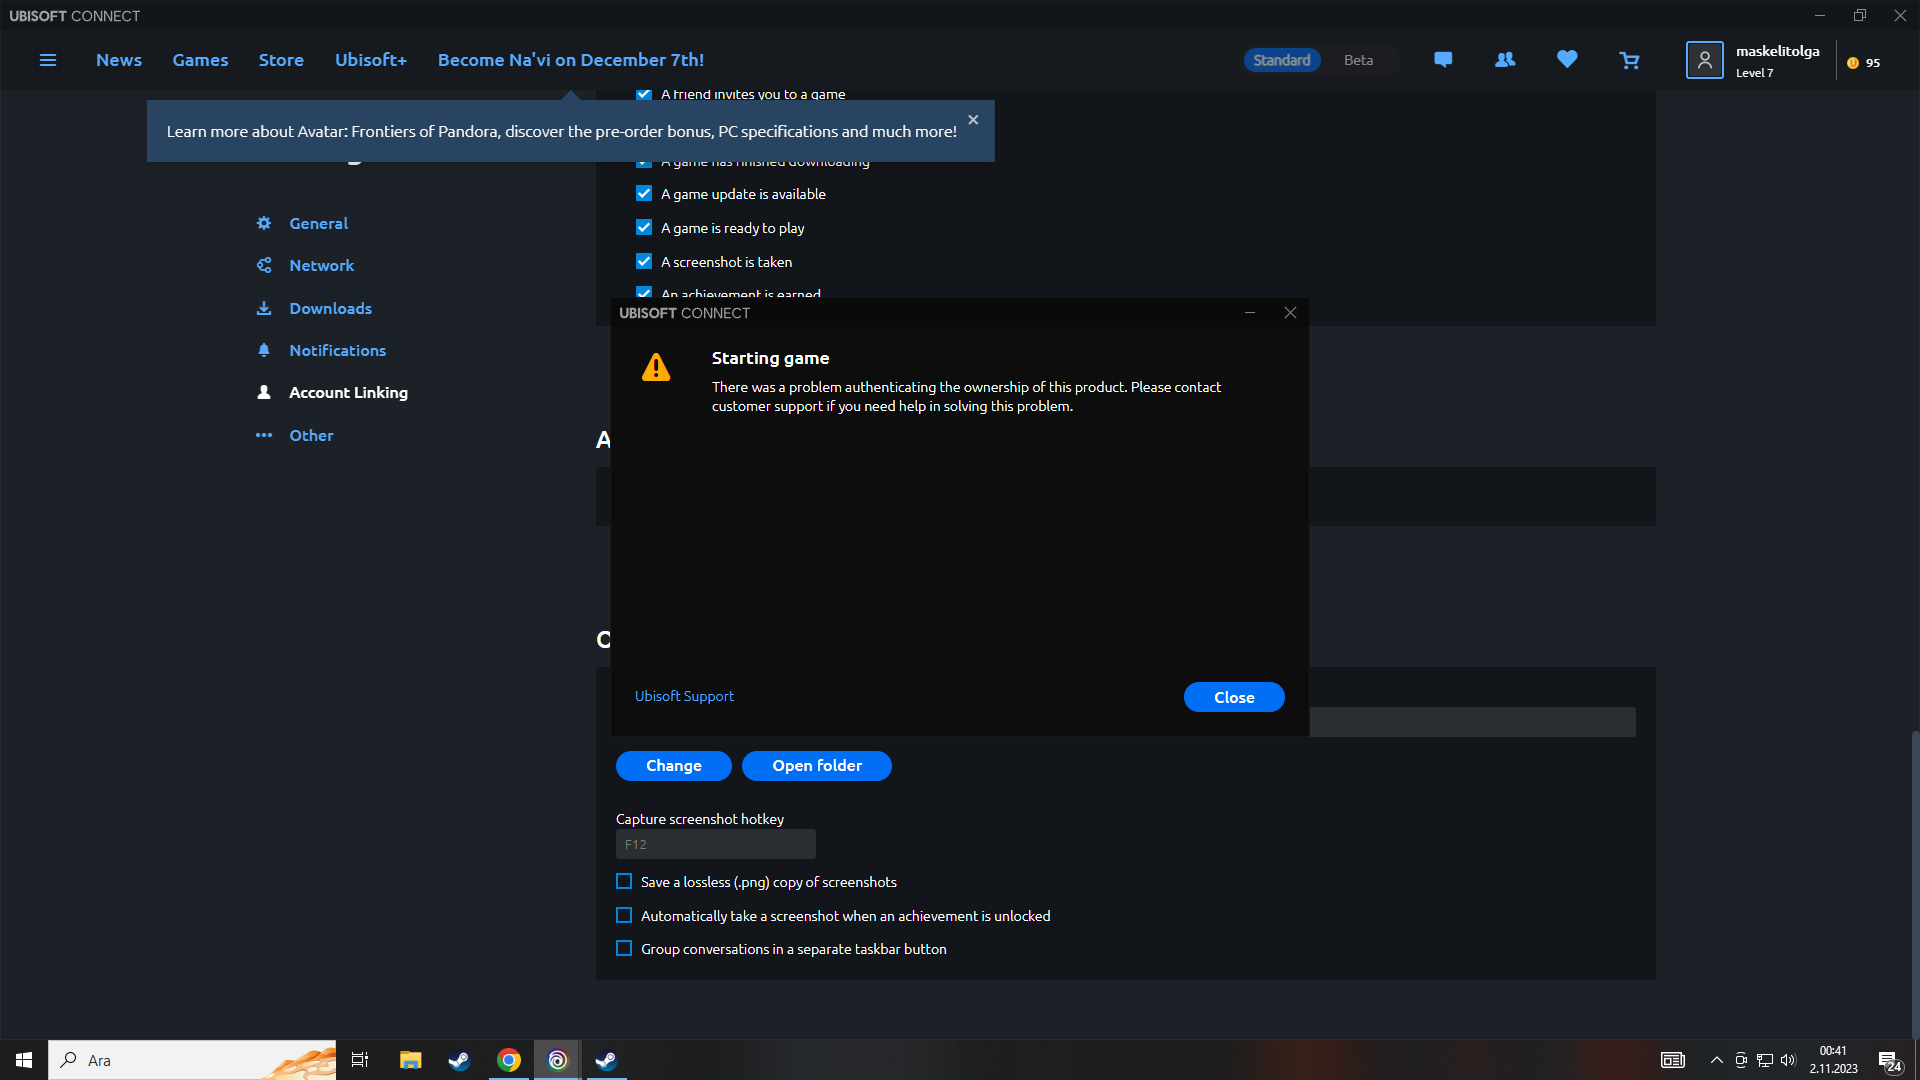
Task: Open the wishlist heart icon
Action: [x=1566, y=60]
